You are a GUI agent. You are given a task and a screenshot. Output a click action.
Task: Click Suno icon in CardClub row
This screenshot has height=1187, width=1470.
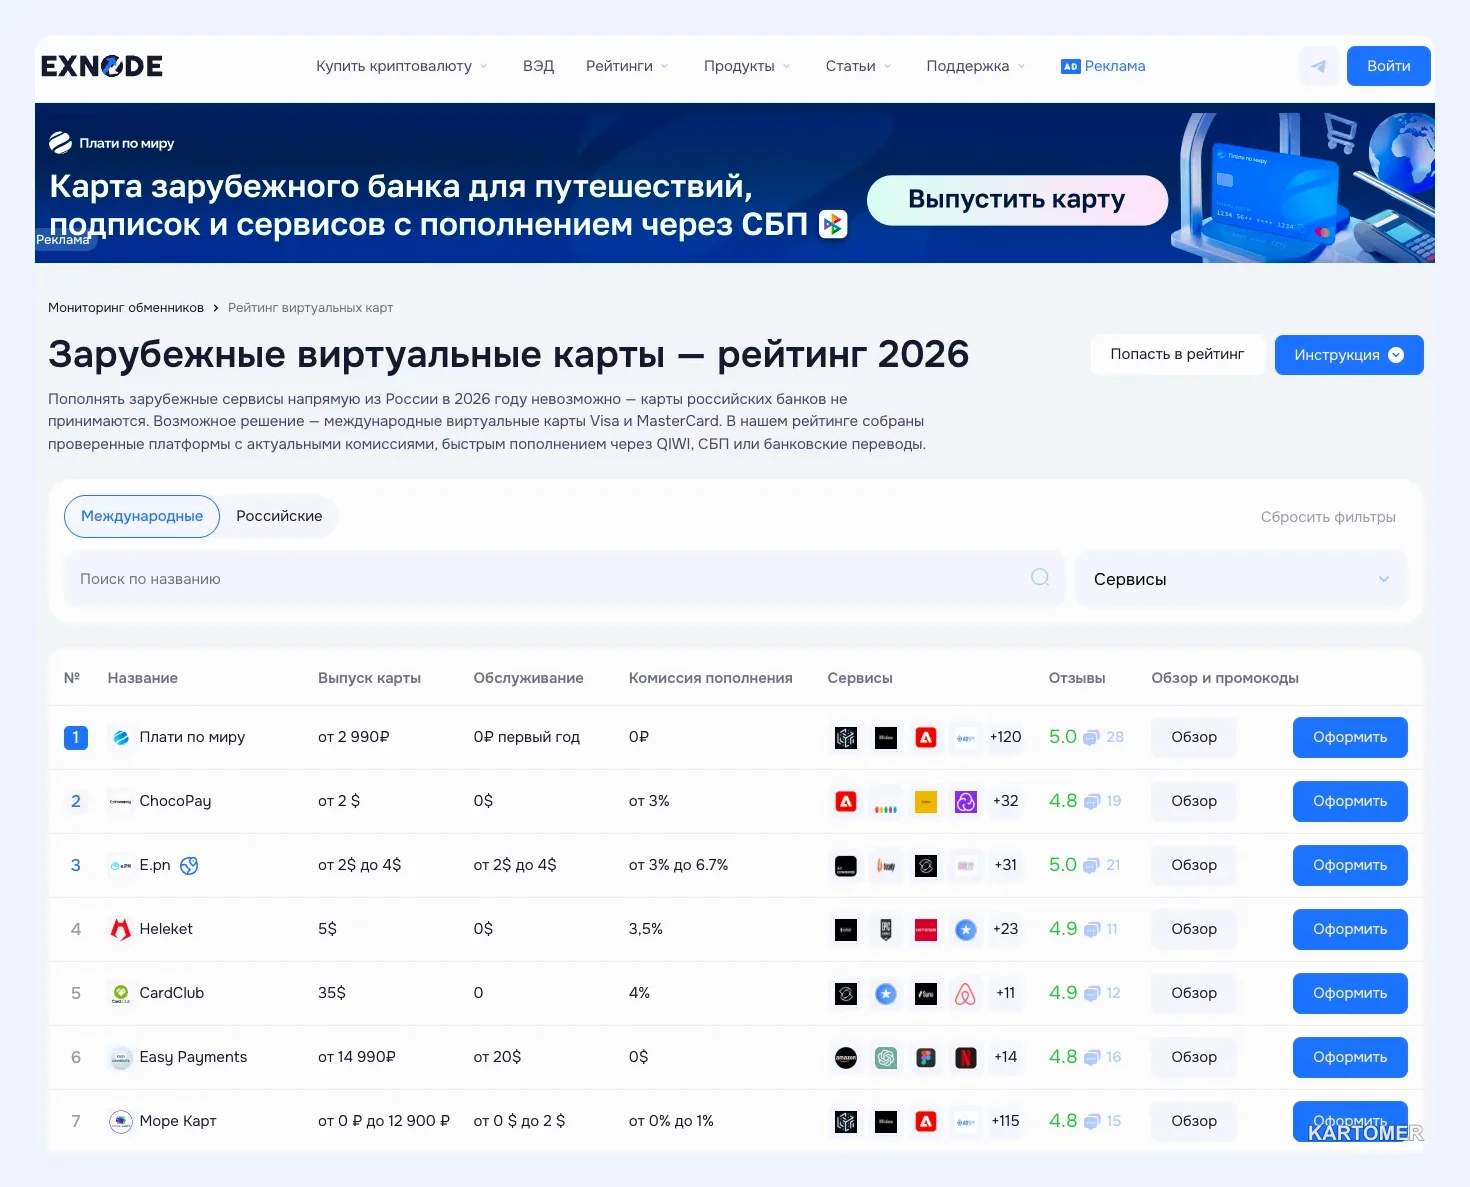(x=926, y=993)
